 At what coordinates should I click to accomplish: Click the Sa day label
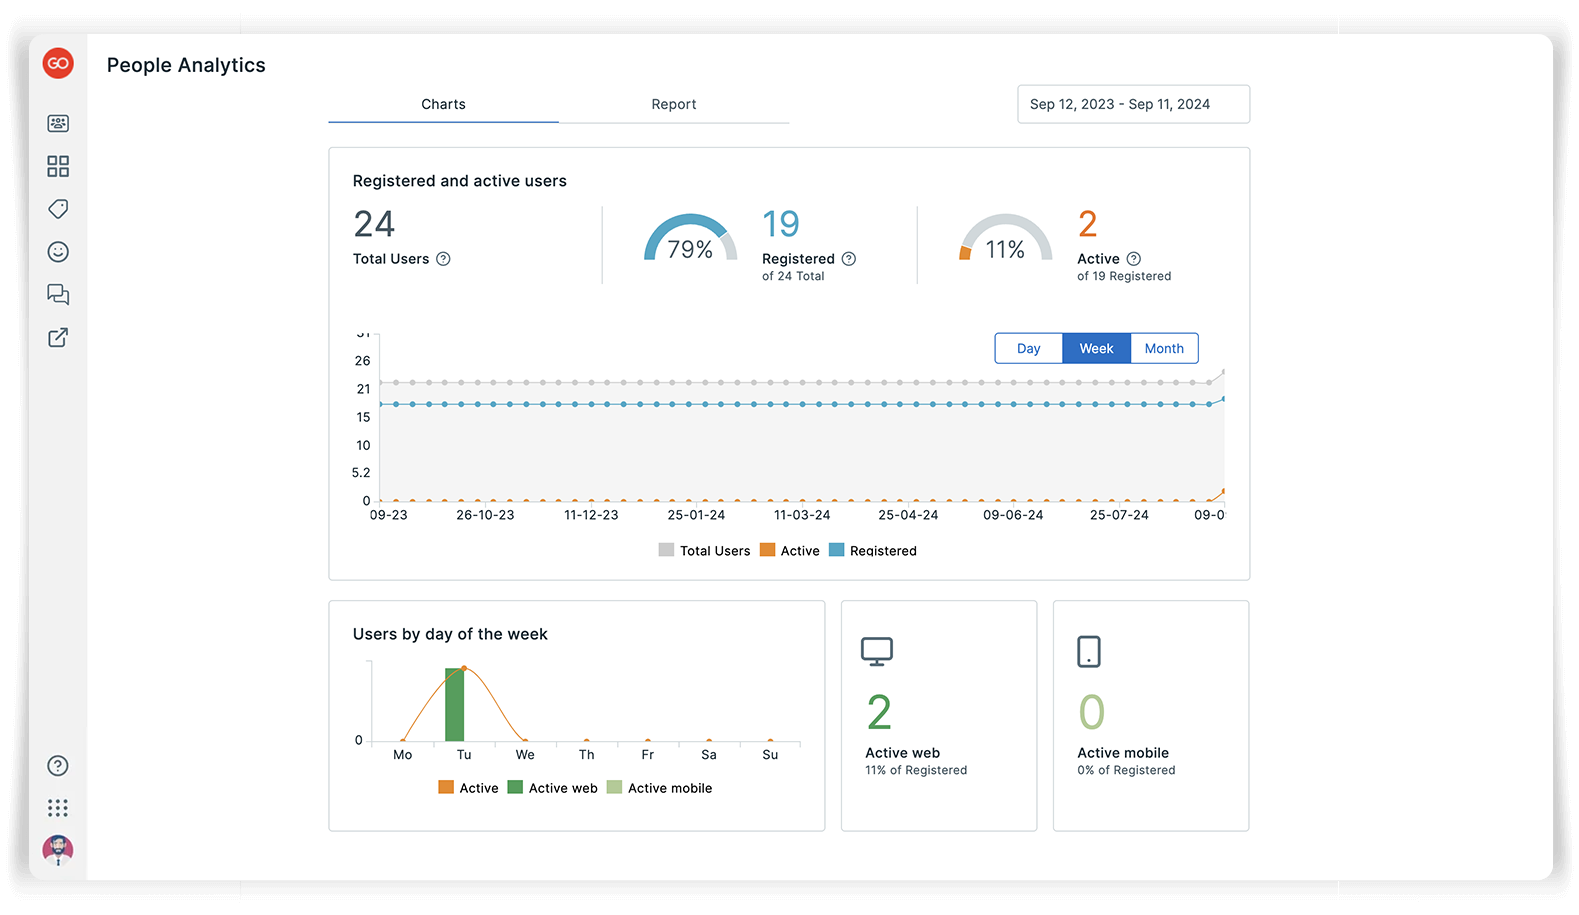(709, 755)
